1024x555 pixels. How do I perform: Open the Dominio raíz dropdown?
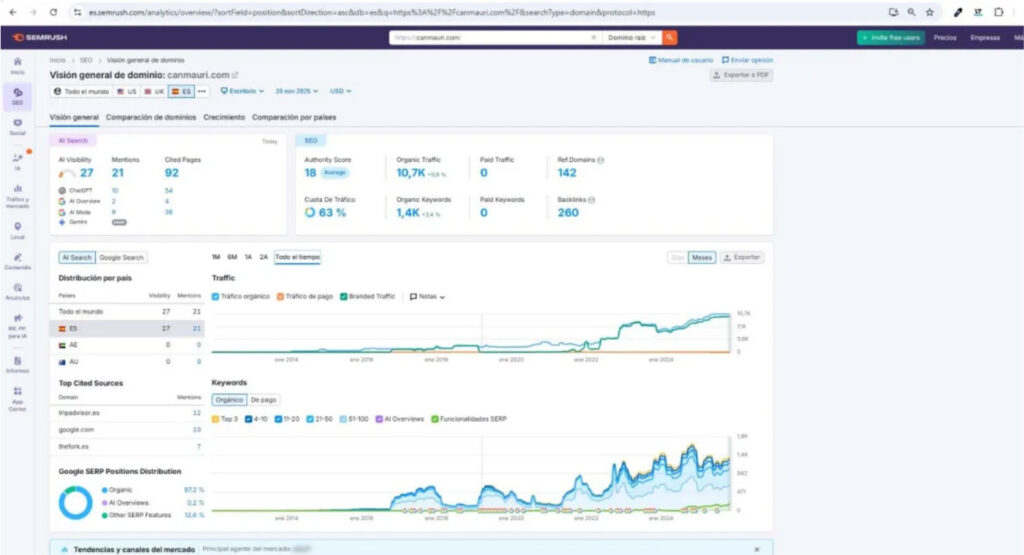click(632, 37)
